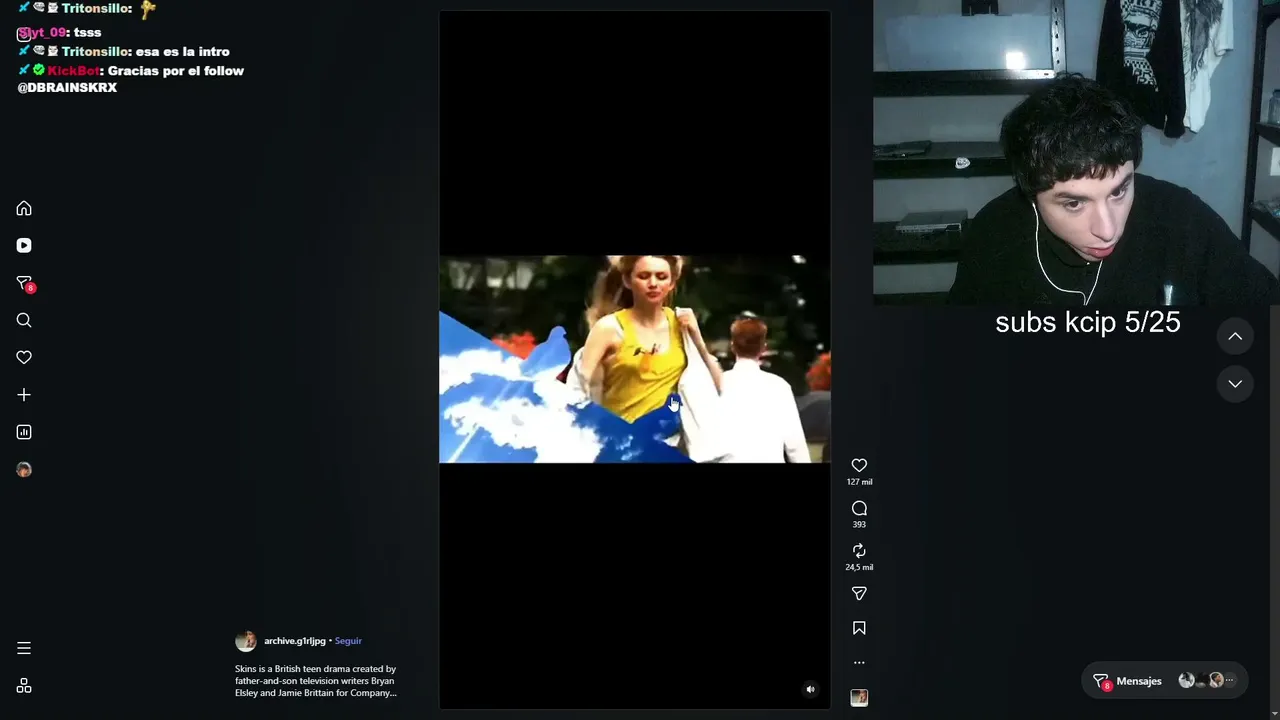Go to Instagram Home in sidebar

(x=24, y=208)
